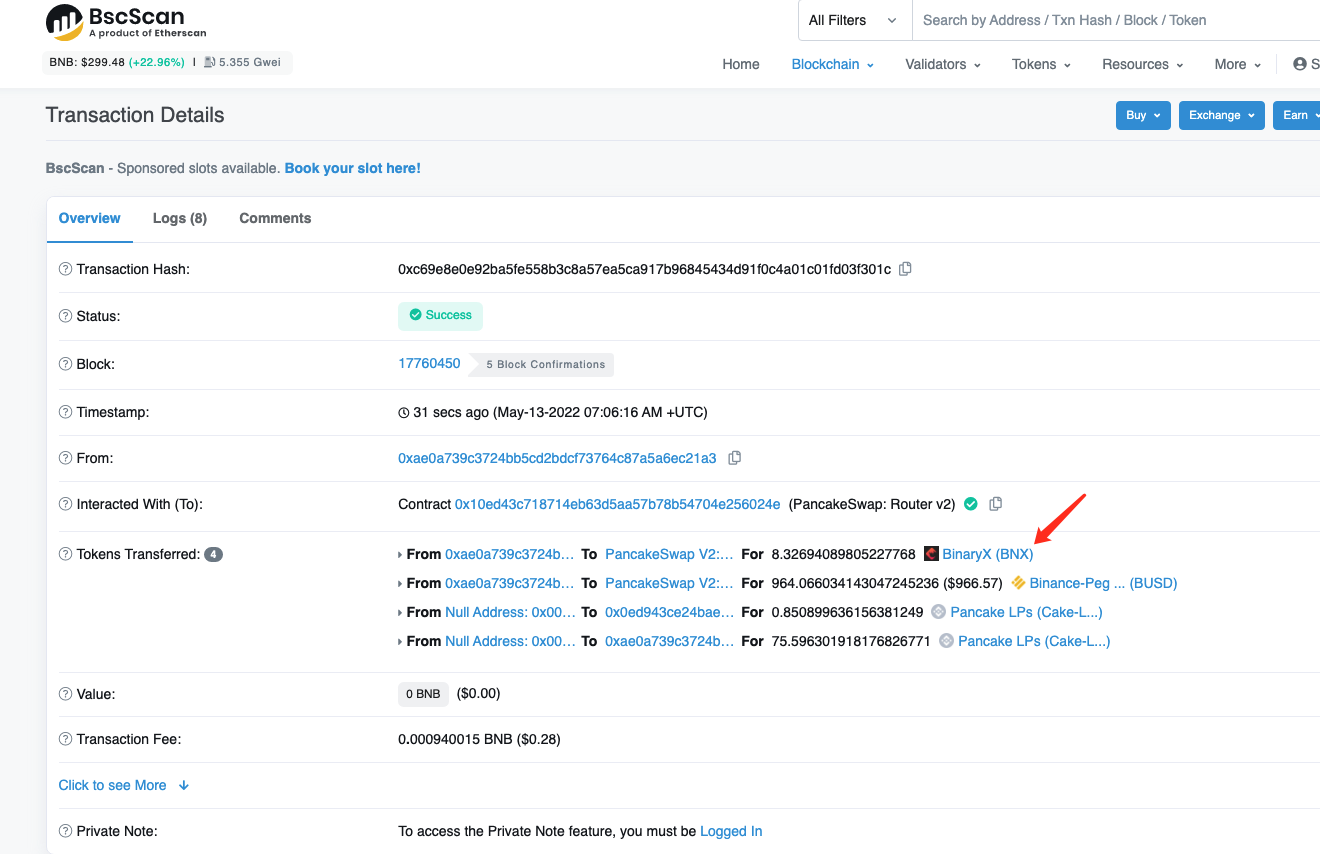Switch to the Comments tab
1320x854 pixels.
click(275, 218)
